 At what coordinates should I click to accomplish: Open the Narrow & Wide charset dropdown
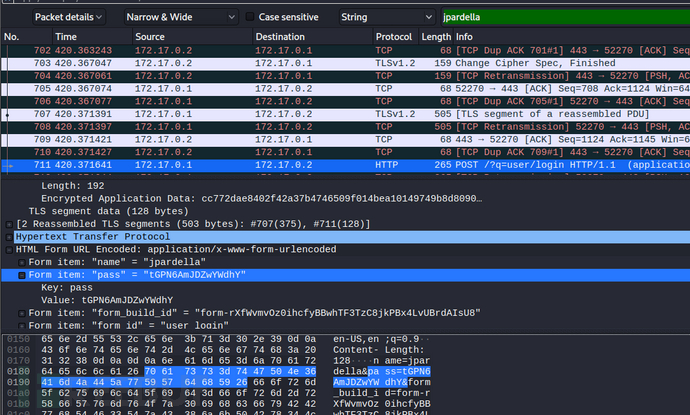click(x=181, y=17)
